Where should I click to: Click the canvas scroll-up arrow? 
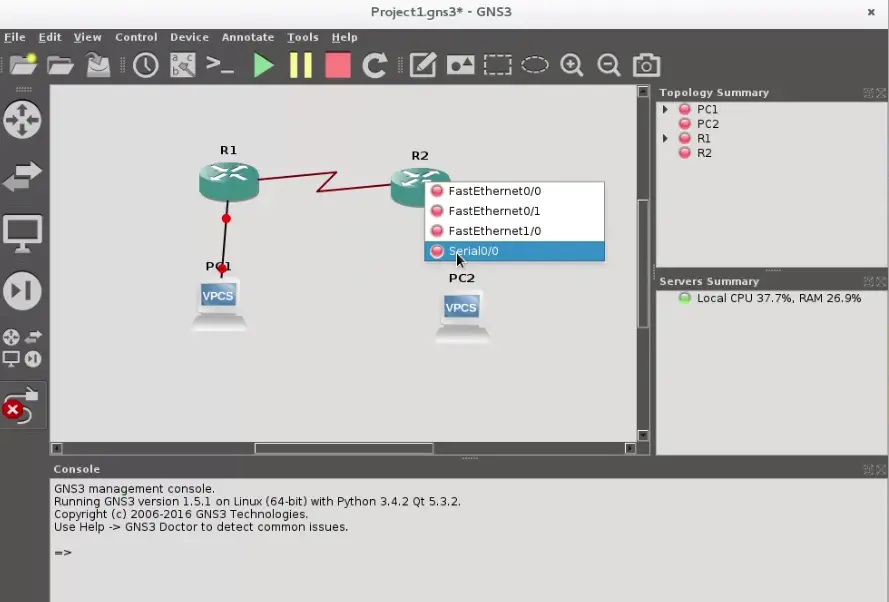click(643, 91)
